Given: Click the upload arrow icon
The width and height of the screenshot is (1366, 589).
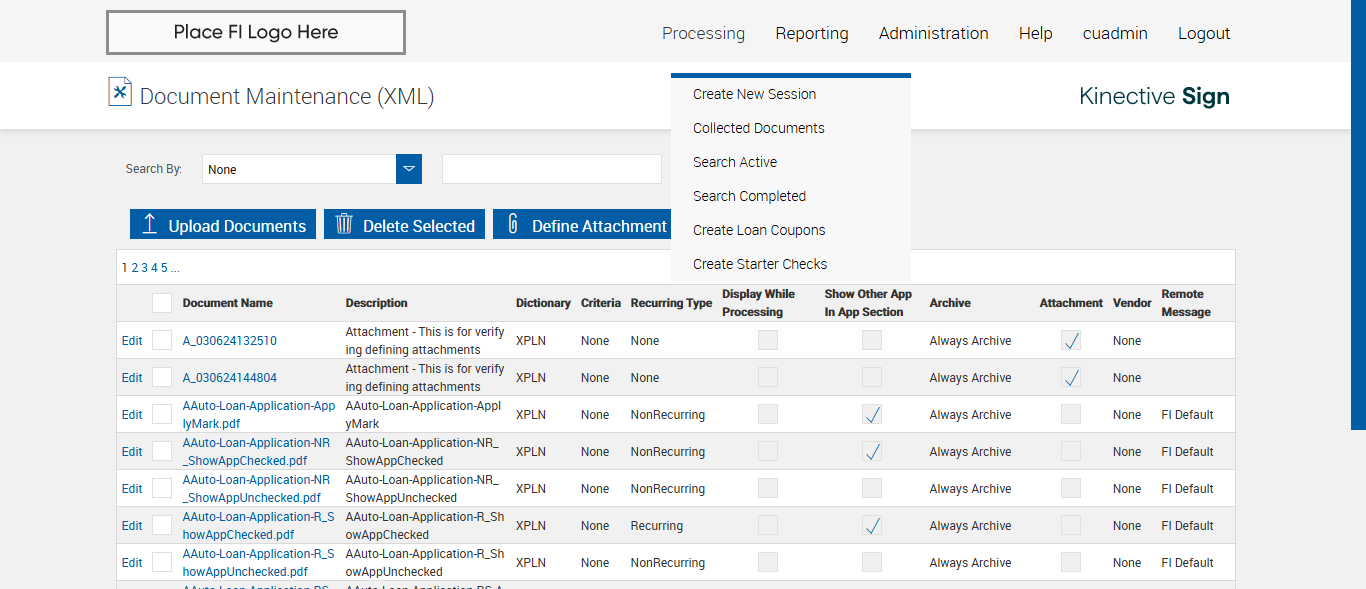Looking at the screenshot, I should point(149,224).
